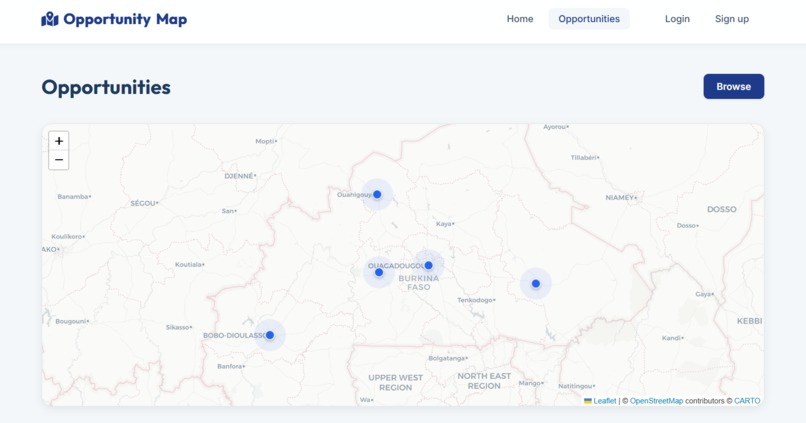Click the Kandi label on the map
Image resolution: width=806 pixels, height=423 pixels.
click(x=672, y=338)
